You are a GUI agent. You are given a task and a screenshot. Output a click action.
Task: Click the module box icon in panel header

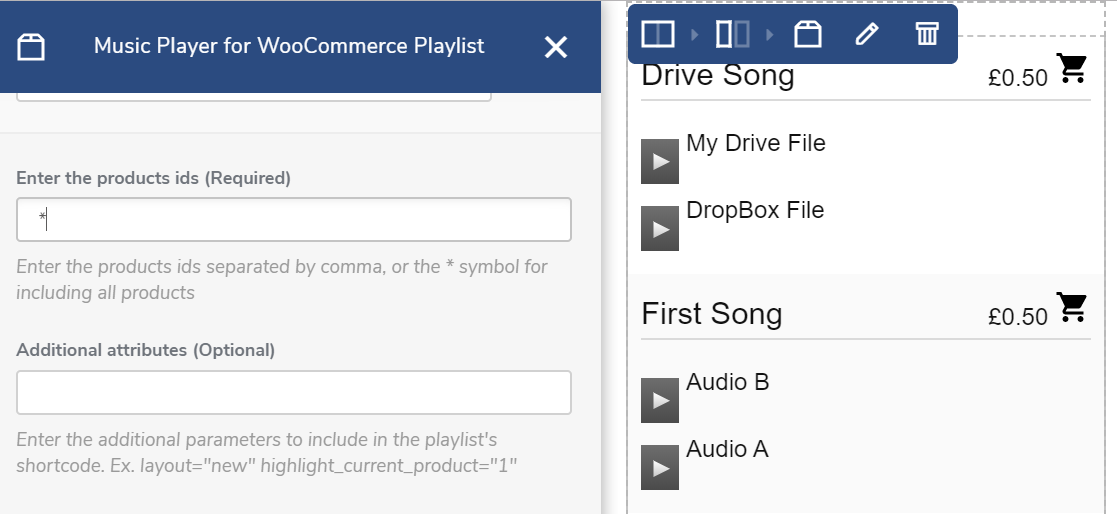pyautogui.click(x=31, y=48)
